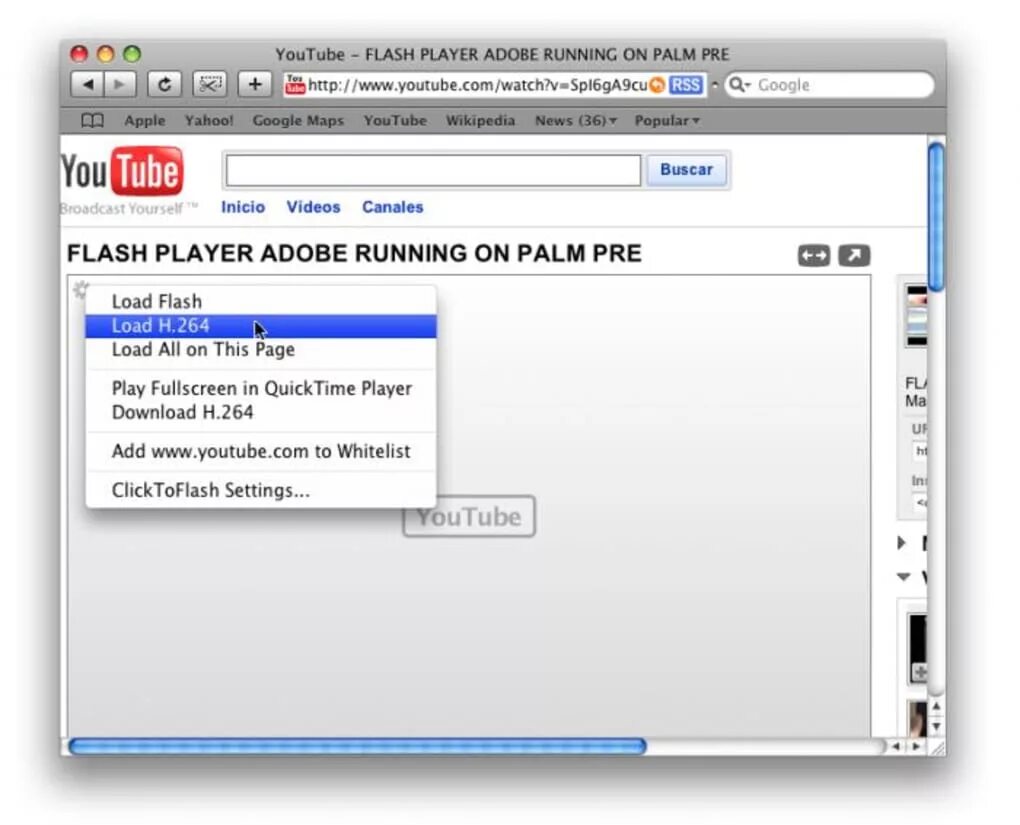Click inside the YouTube search box
1020x825 pixels.
[432, 170]
